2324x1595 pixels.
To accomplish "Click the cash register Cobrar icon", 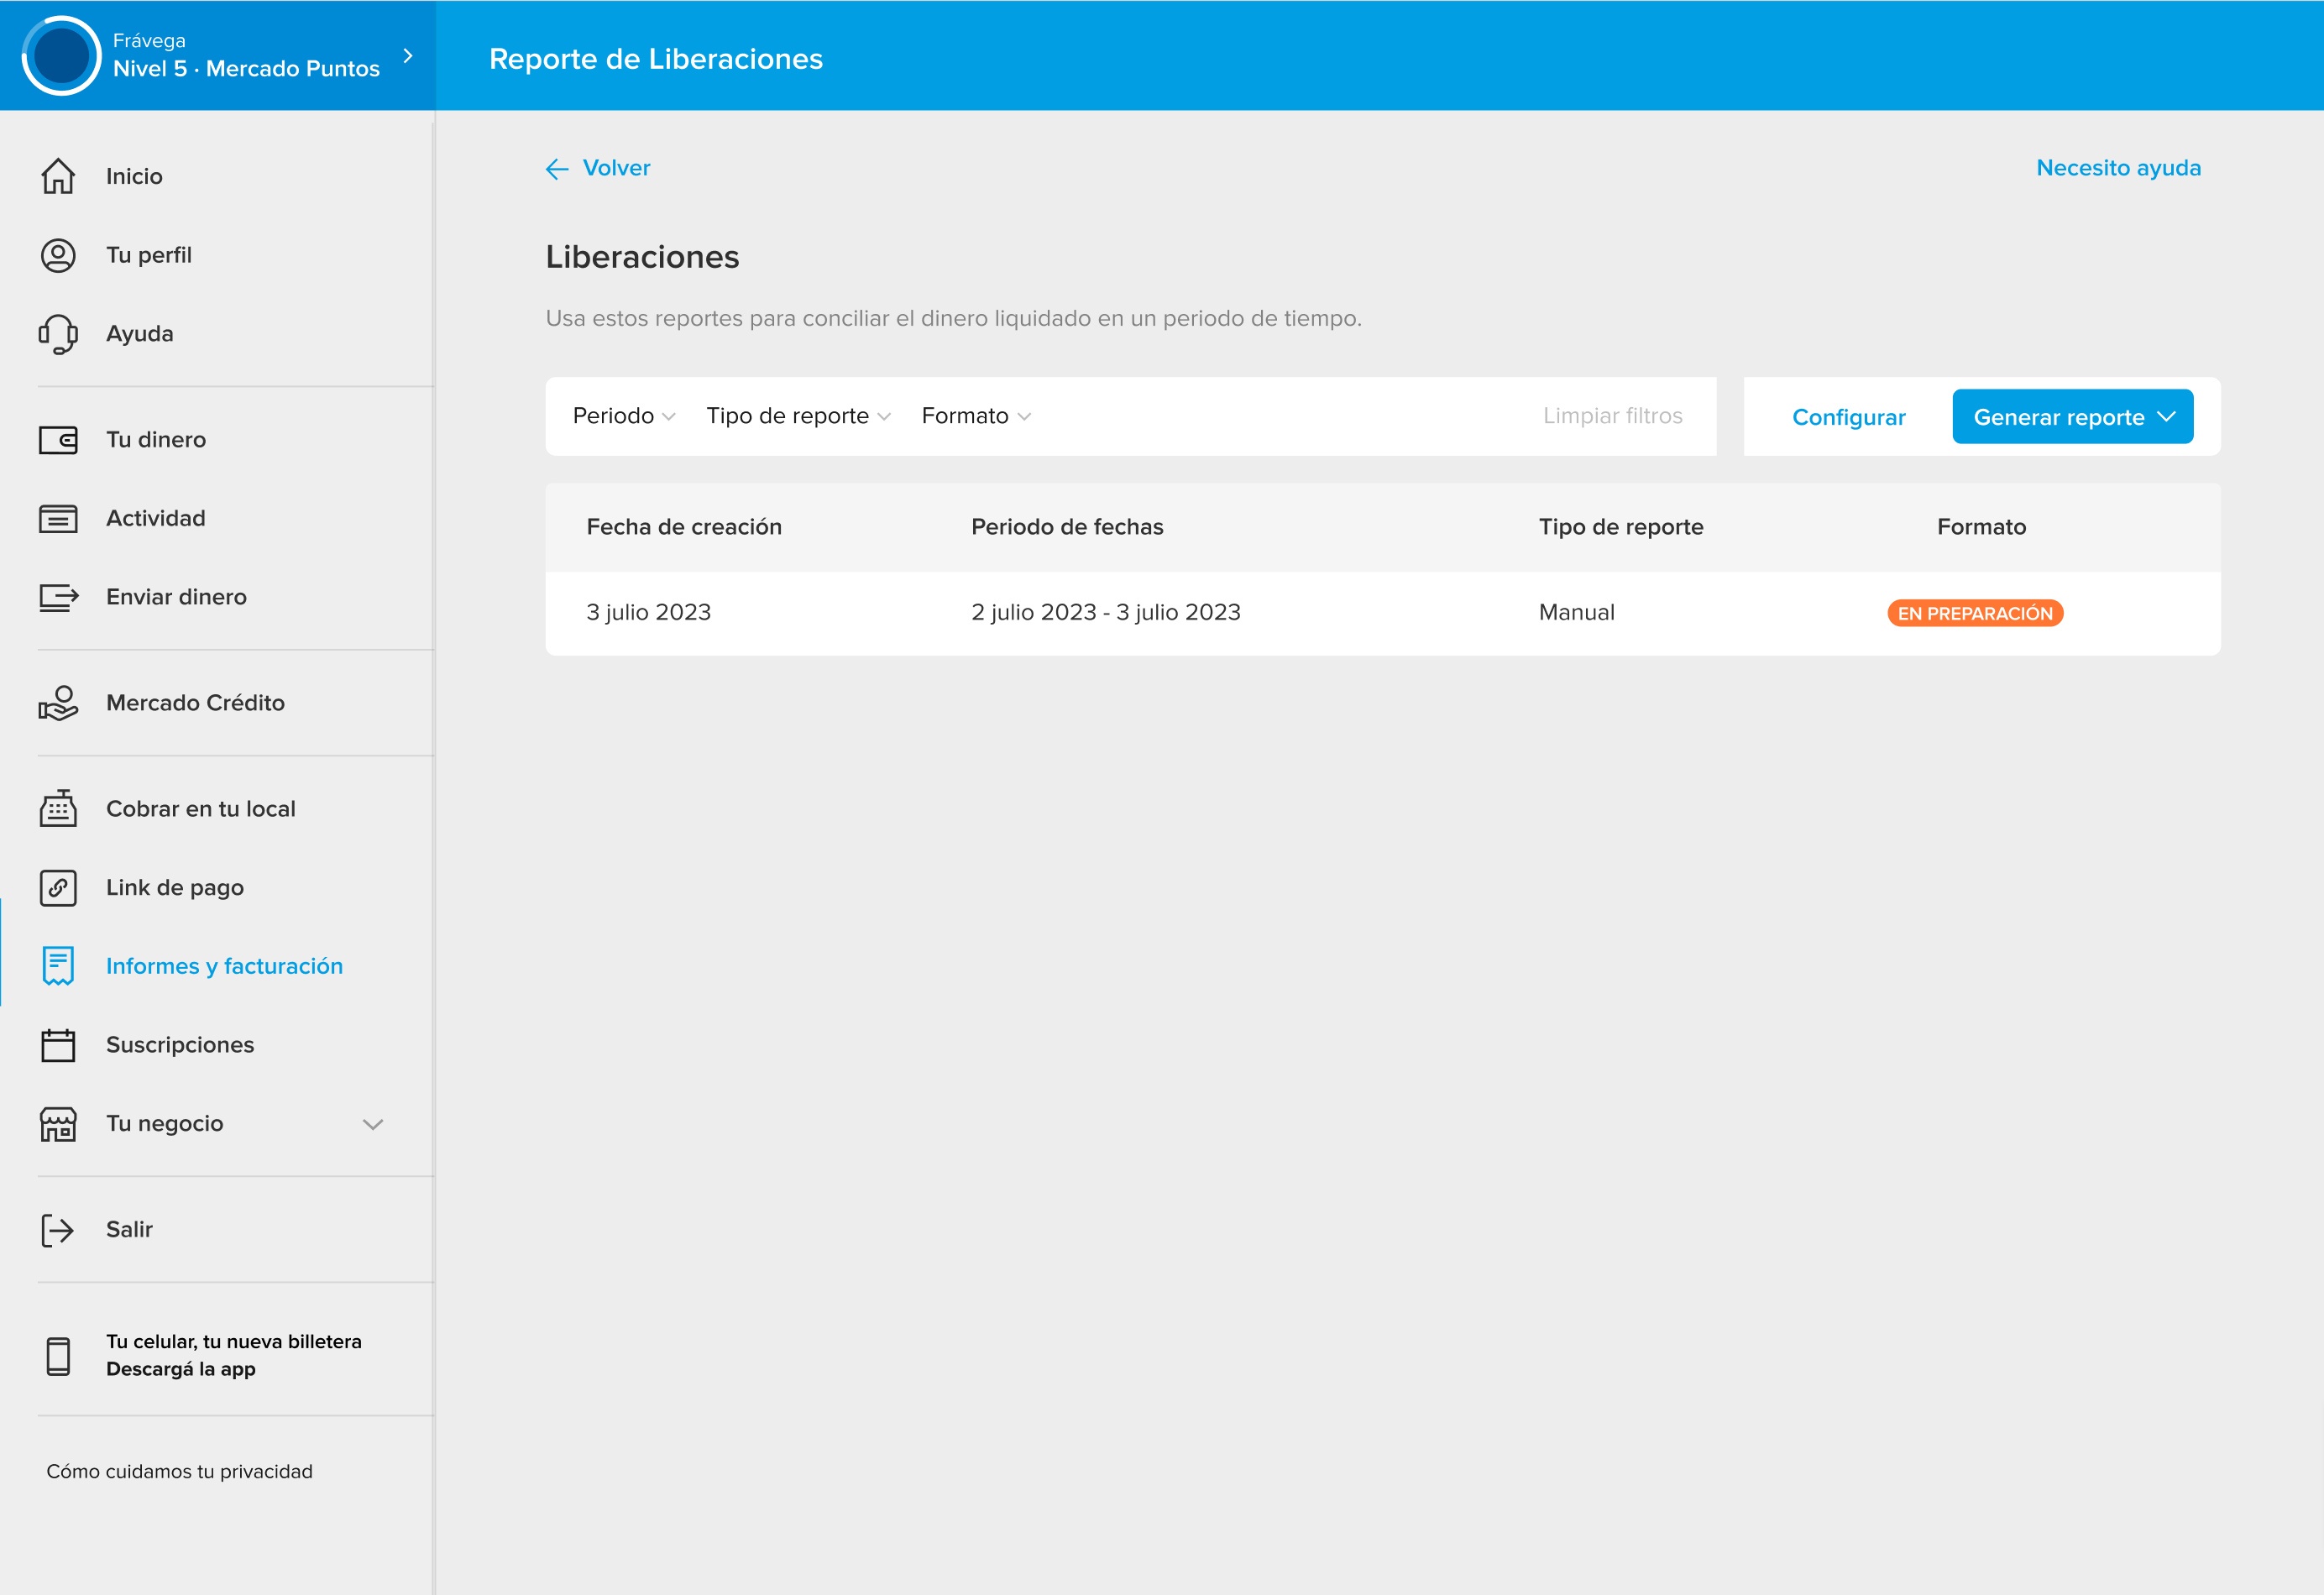I will click(58, 808).
